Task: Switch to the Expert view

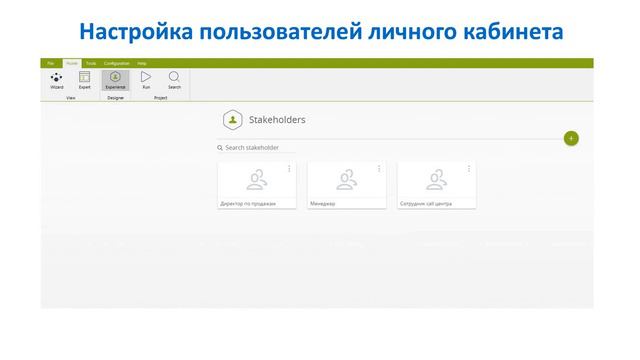Action: pos(84,80)
